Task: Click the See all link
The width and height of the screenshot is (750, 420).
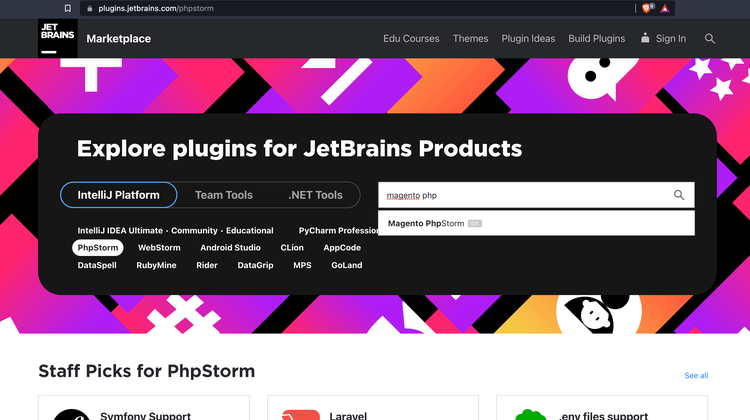Action: 696,376
